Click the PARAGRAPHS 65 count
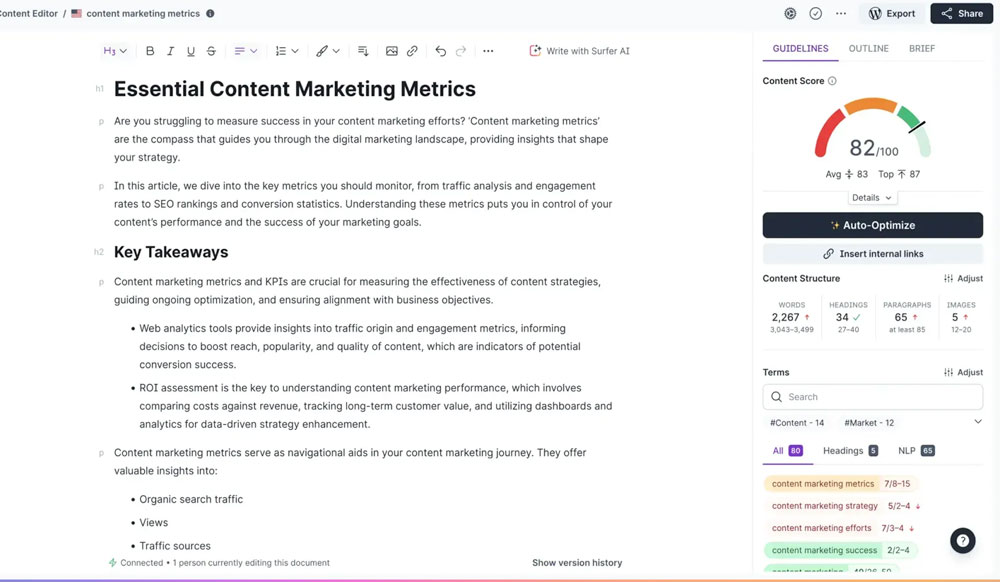 tap(907, 317)
